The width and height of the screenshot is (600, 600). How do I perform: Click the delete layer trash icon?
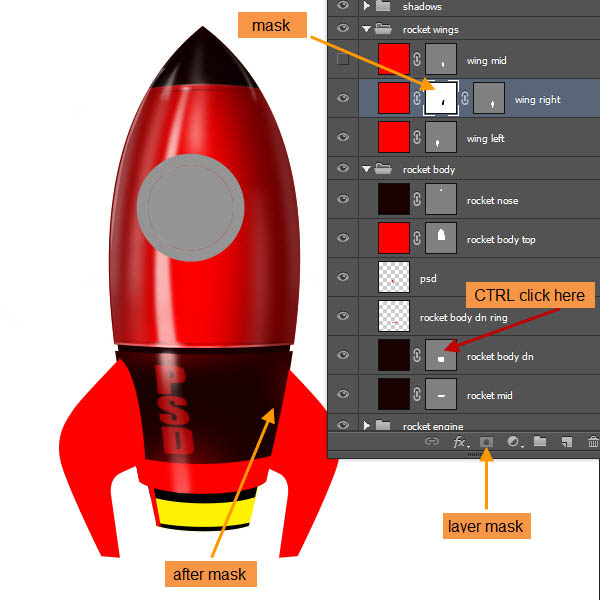click(592, 441)
